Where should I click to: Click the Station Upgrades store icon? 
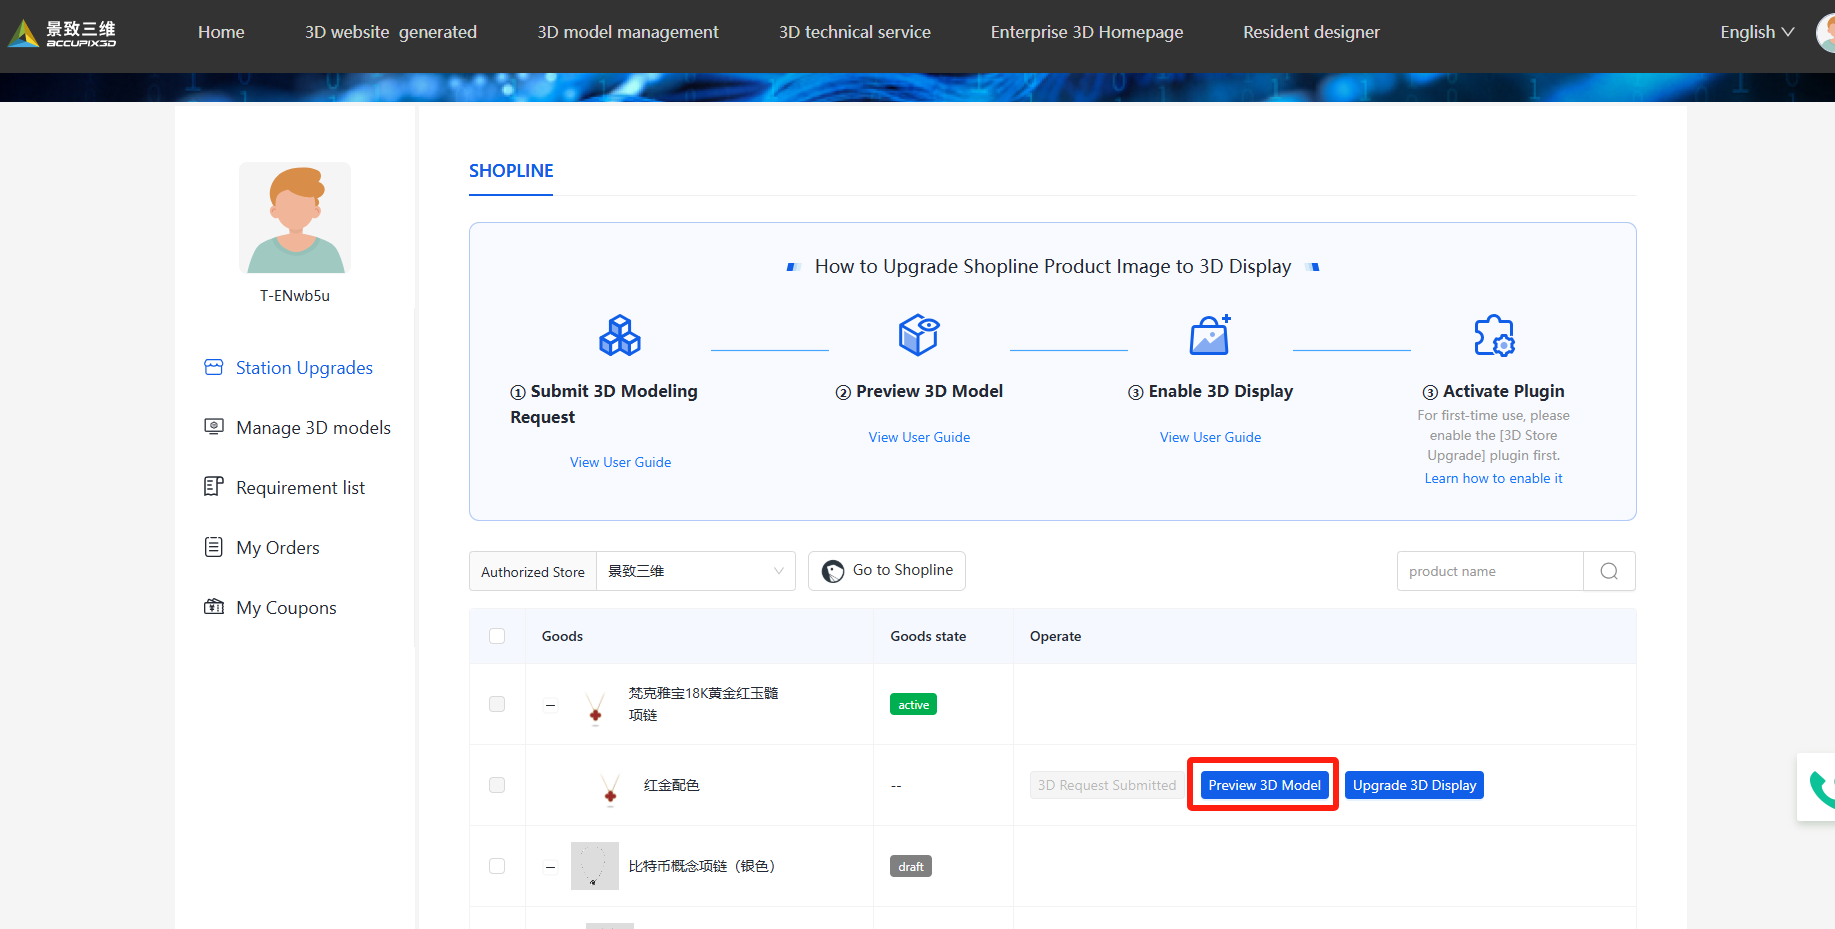[214, 367]
